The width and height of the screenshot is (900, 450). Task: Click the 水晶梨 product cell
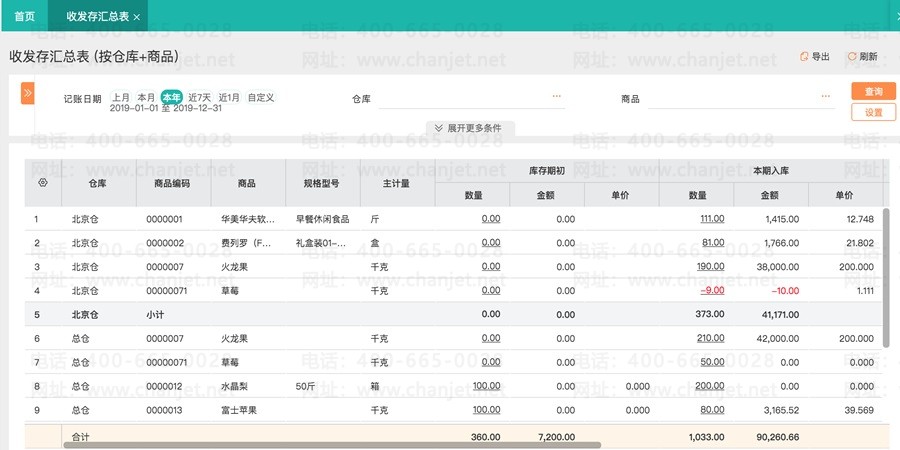[248, 386]
